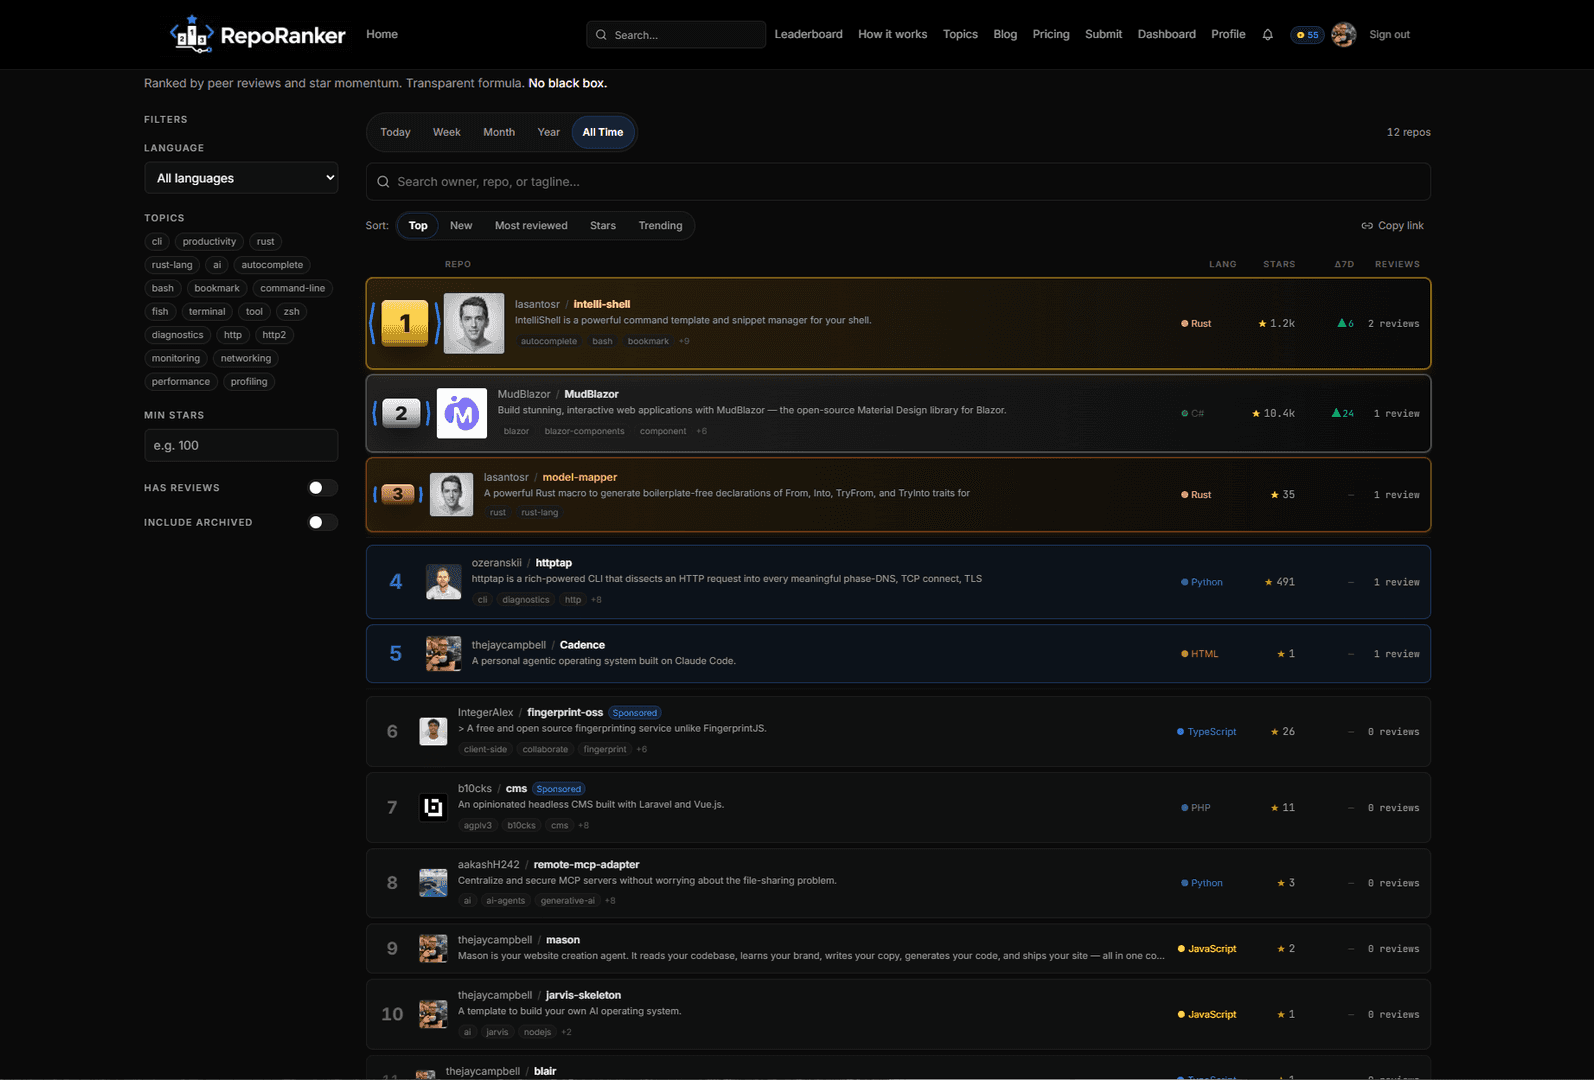The width and height of the screenshot is (1594, 1080).
Task: Select the Month time range tab
Action: pos(499,132)
